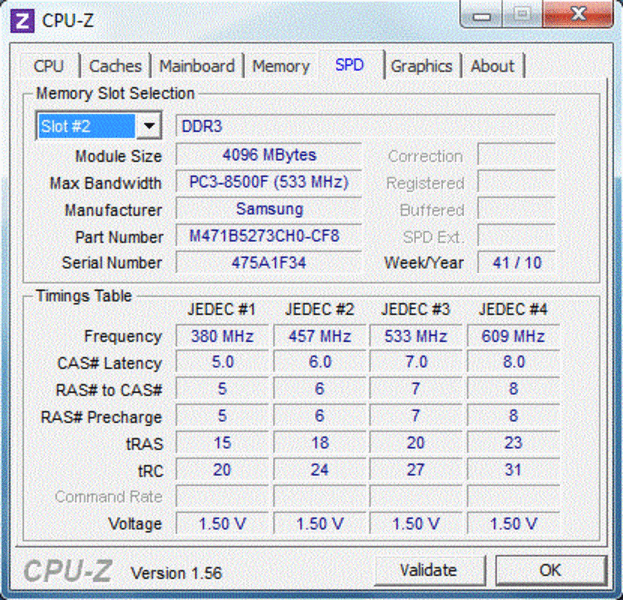This screenshot has width=623, height=600.
Task: Go to the Graphics tab
Action: [x=422, y=66]
